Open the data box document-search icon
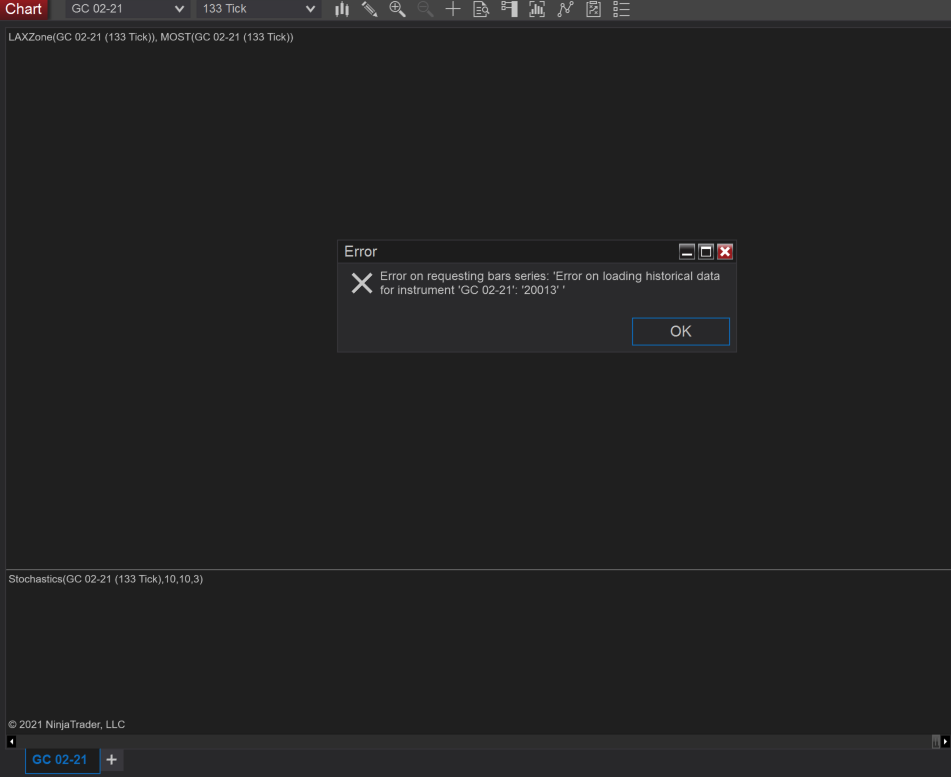 pyautogui.click(x=481, y=9)
